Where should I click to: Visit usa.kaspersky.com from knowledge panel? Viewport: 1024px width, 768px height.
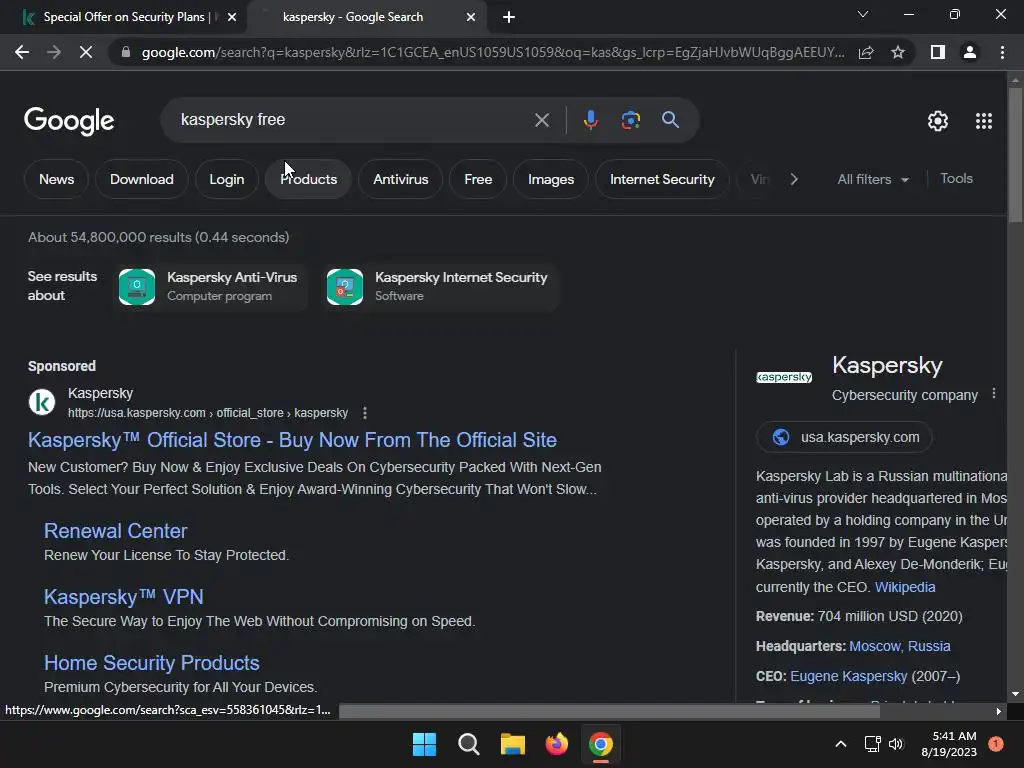[844, 437]
